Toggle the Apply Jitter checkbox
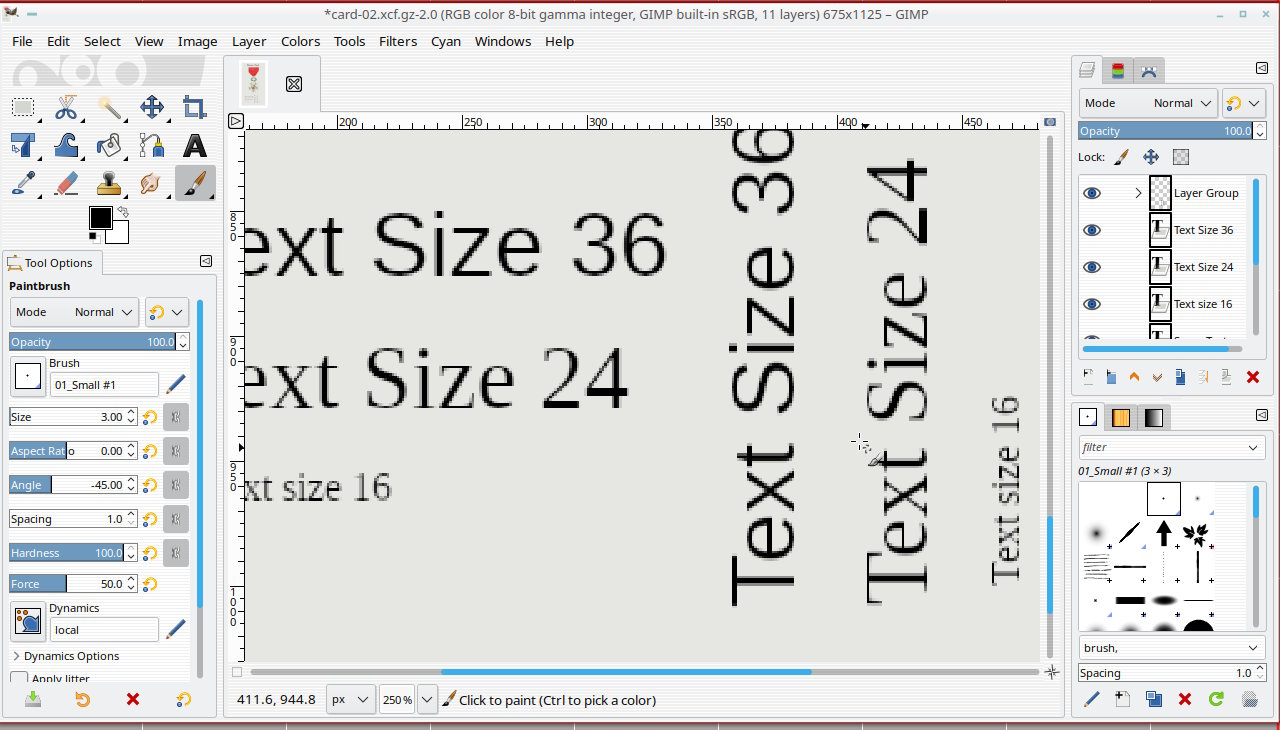The width and height of the screenshot is (1280, 730). click(19, 679)
